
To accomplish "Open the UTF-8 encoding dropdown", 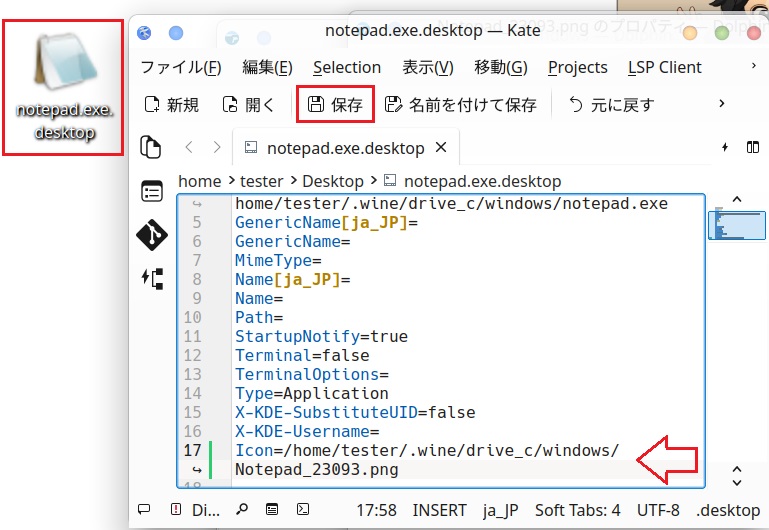I will 658,510.
